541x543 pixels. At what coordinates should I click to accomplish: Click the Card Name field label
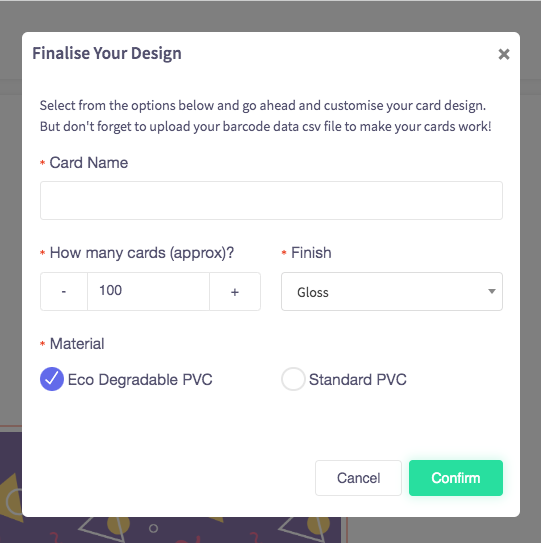click(x=89, y=162)
